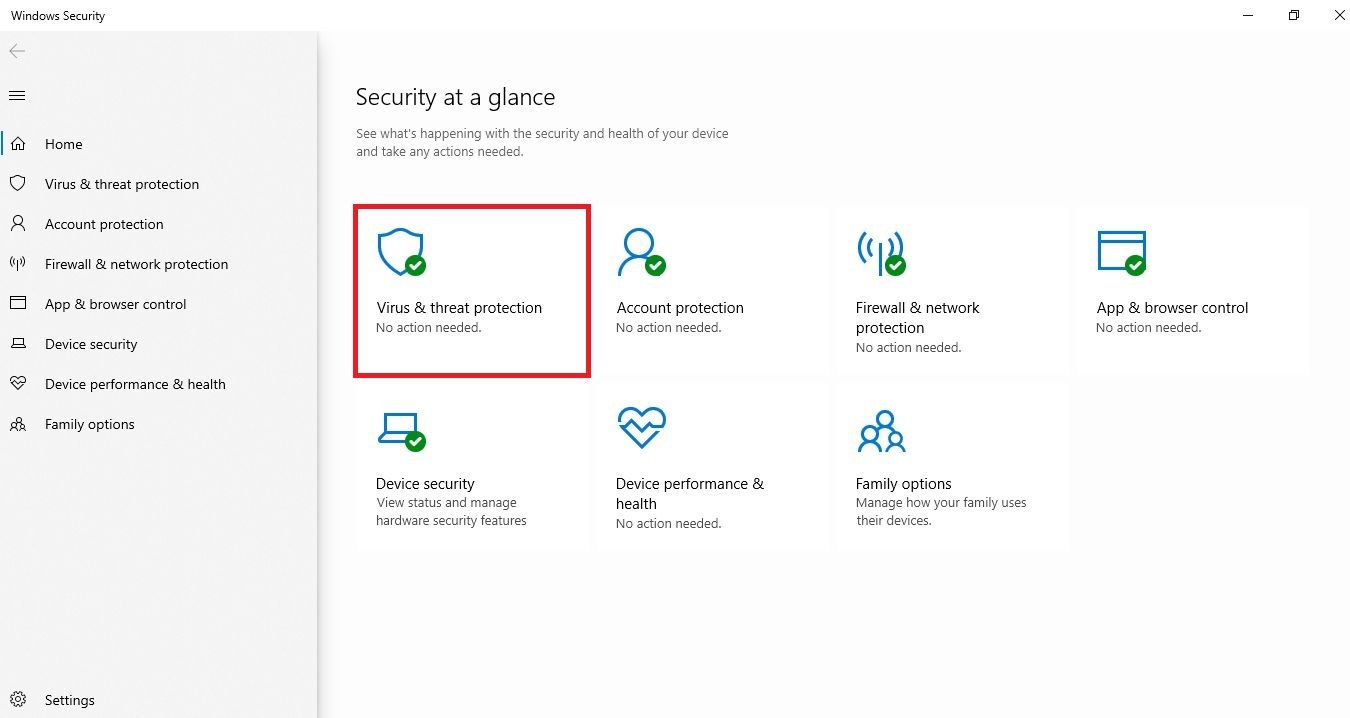
Task: Select Device performance & health in the sidebar
Action: tap(135, 384)
